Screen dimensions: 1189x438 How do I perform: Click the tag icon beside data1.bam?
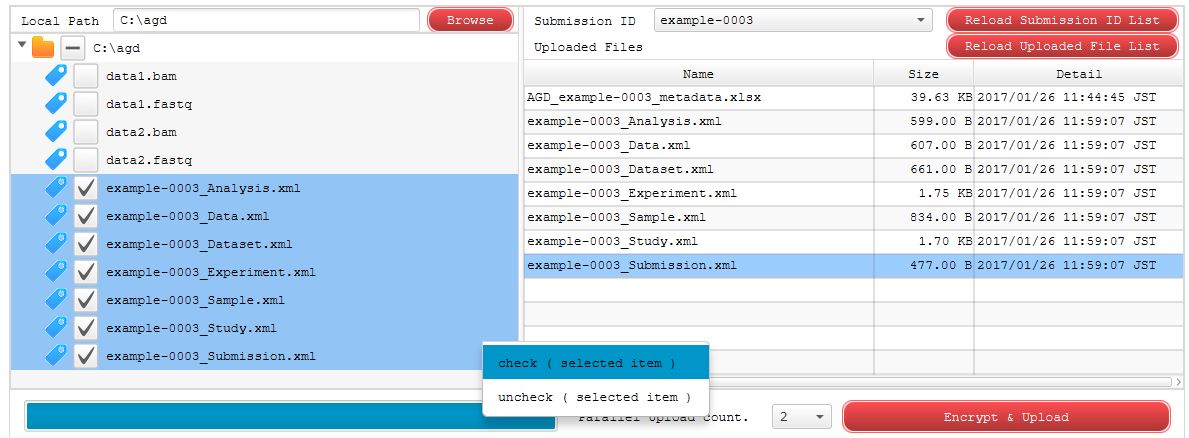(56, 76)
